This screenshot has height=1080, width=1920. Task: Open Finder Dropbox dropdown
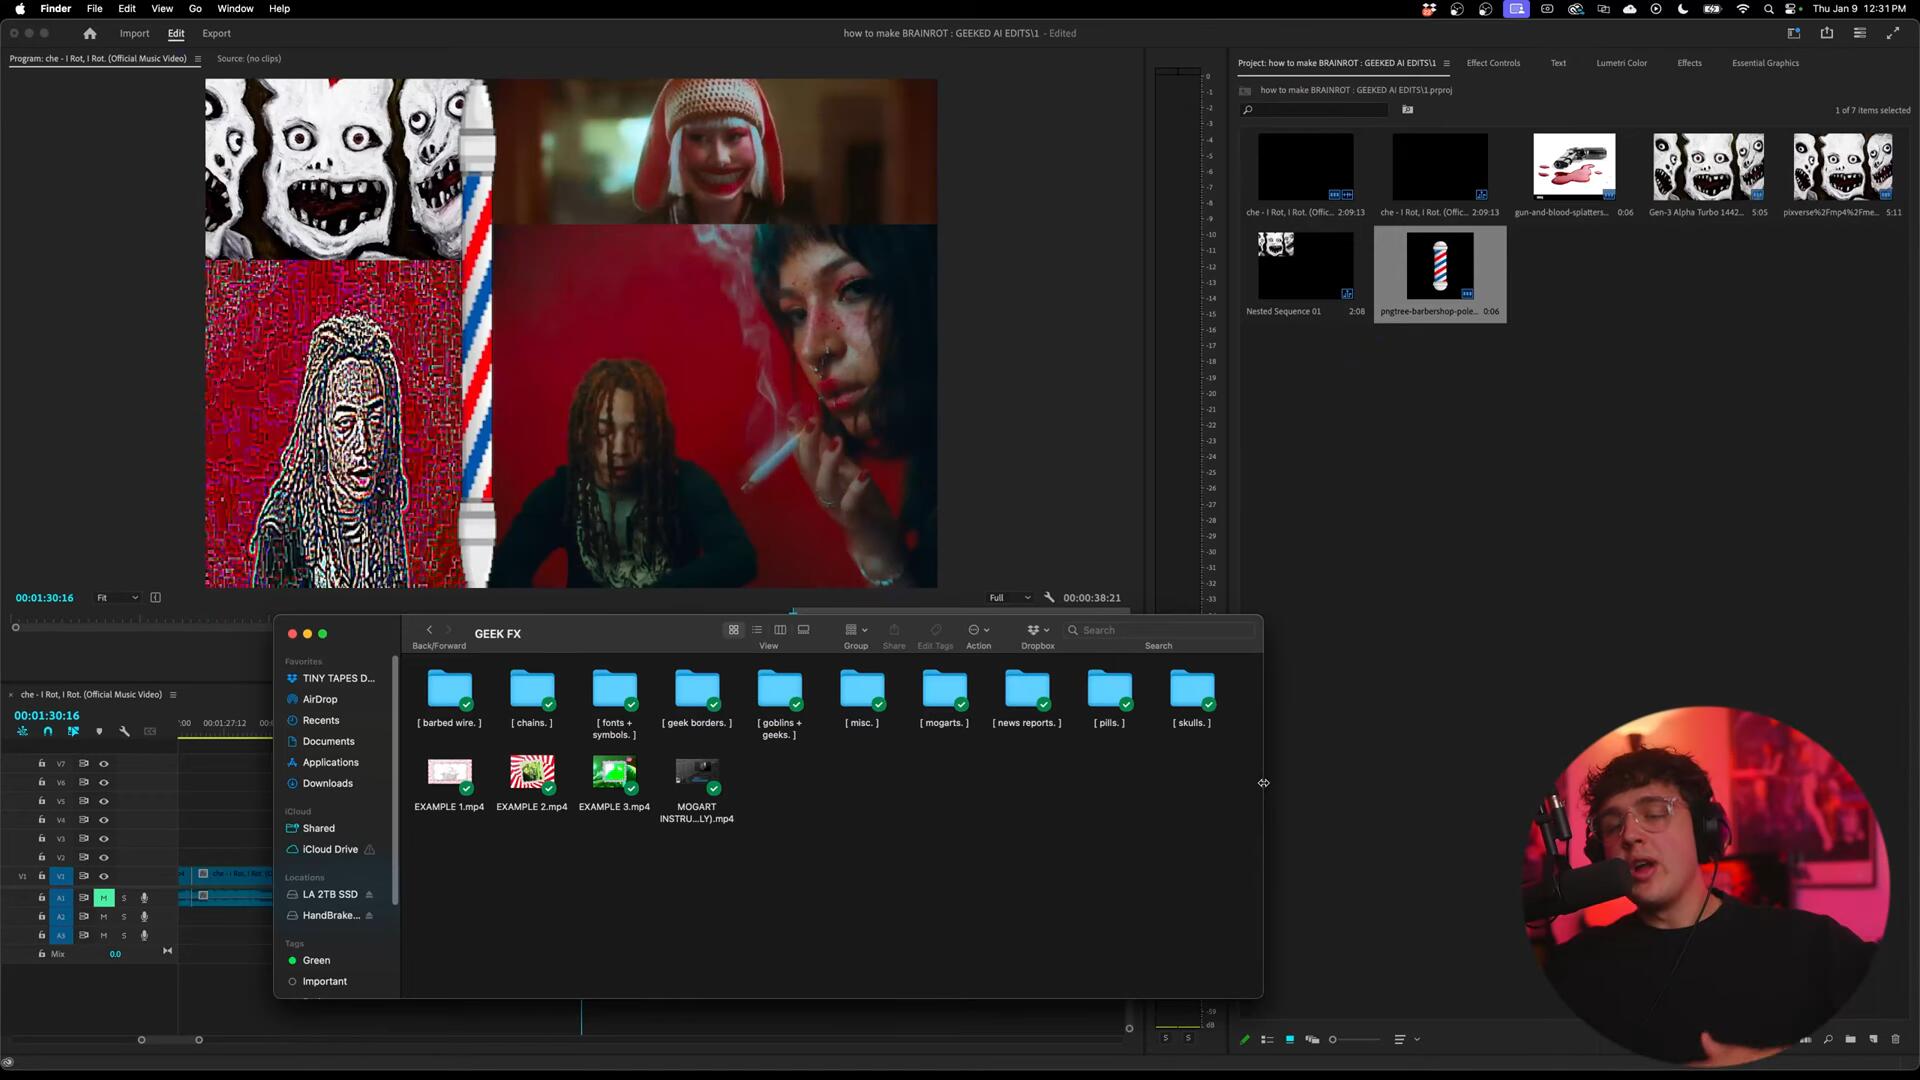(x=1038, y=630)
